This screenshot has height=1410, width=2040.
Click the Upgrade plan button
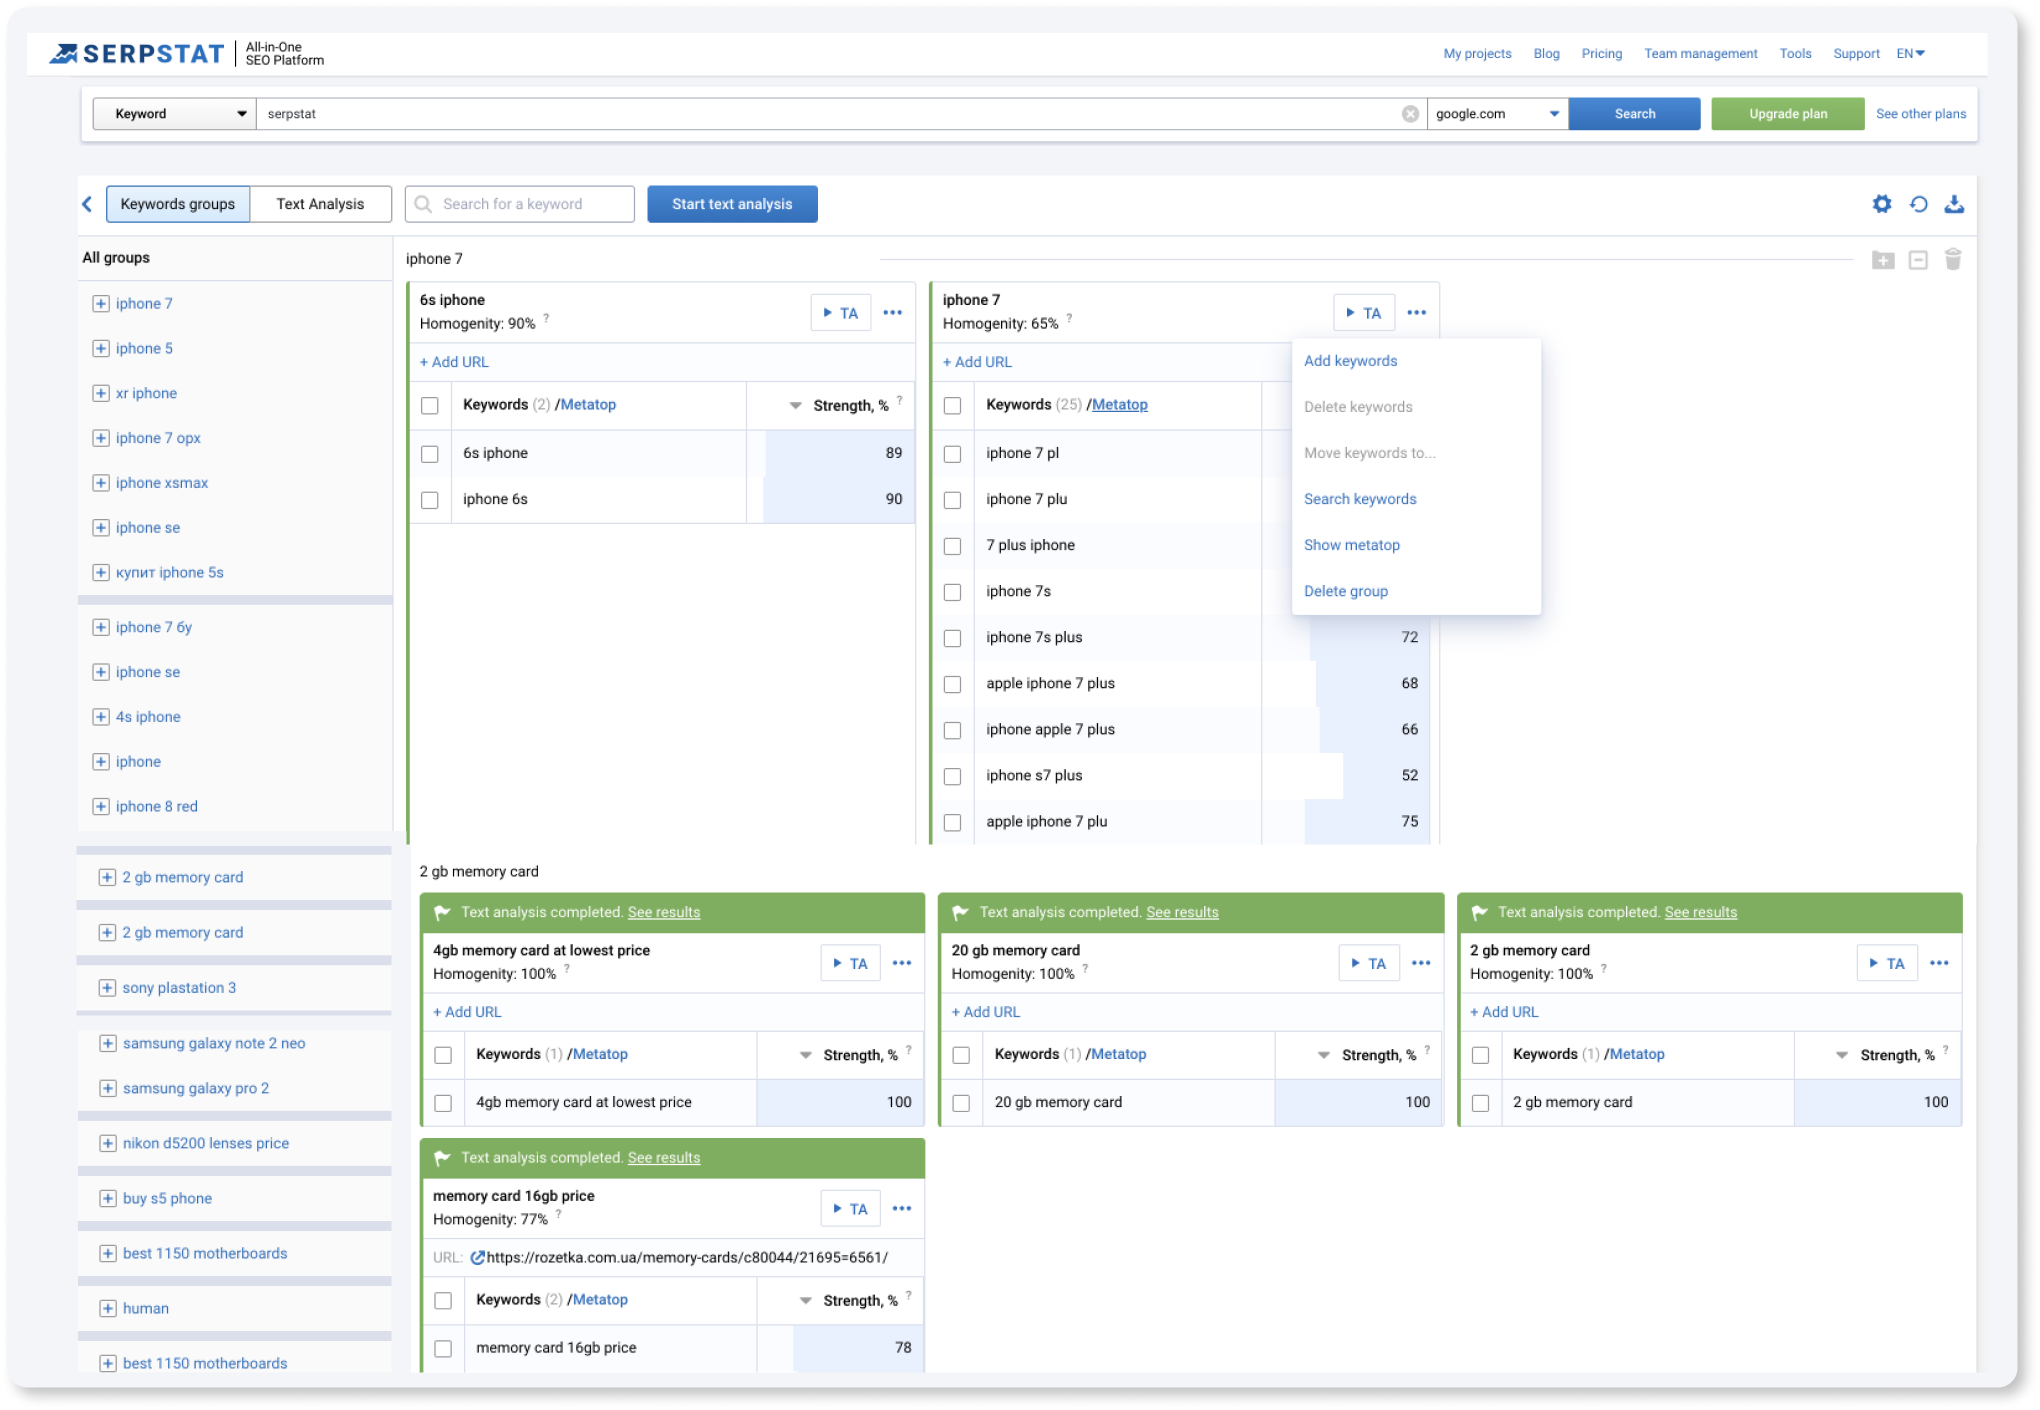pyautogui.click(x=1787, y=114)
